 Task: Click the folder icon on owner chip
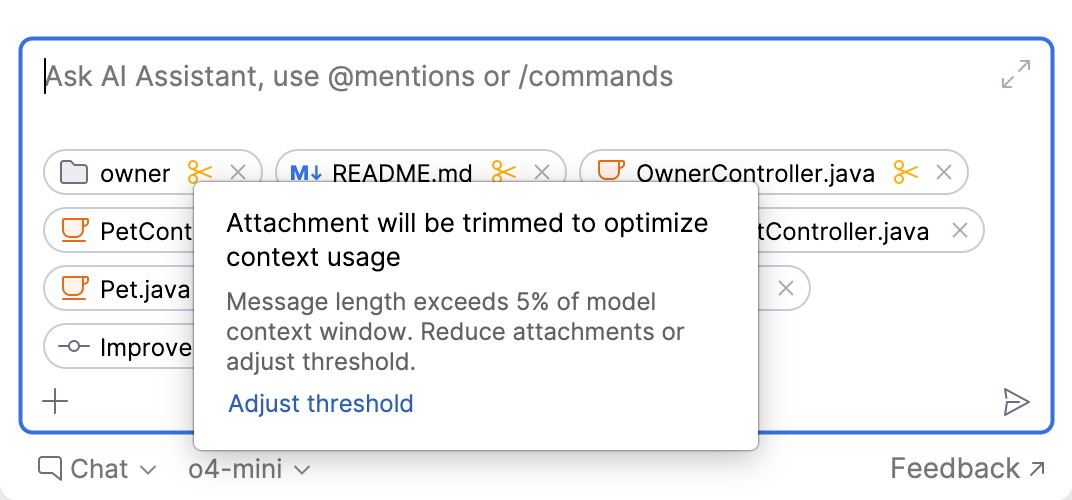pyautogui.click(x=74, y=173)
